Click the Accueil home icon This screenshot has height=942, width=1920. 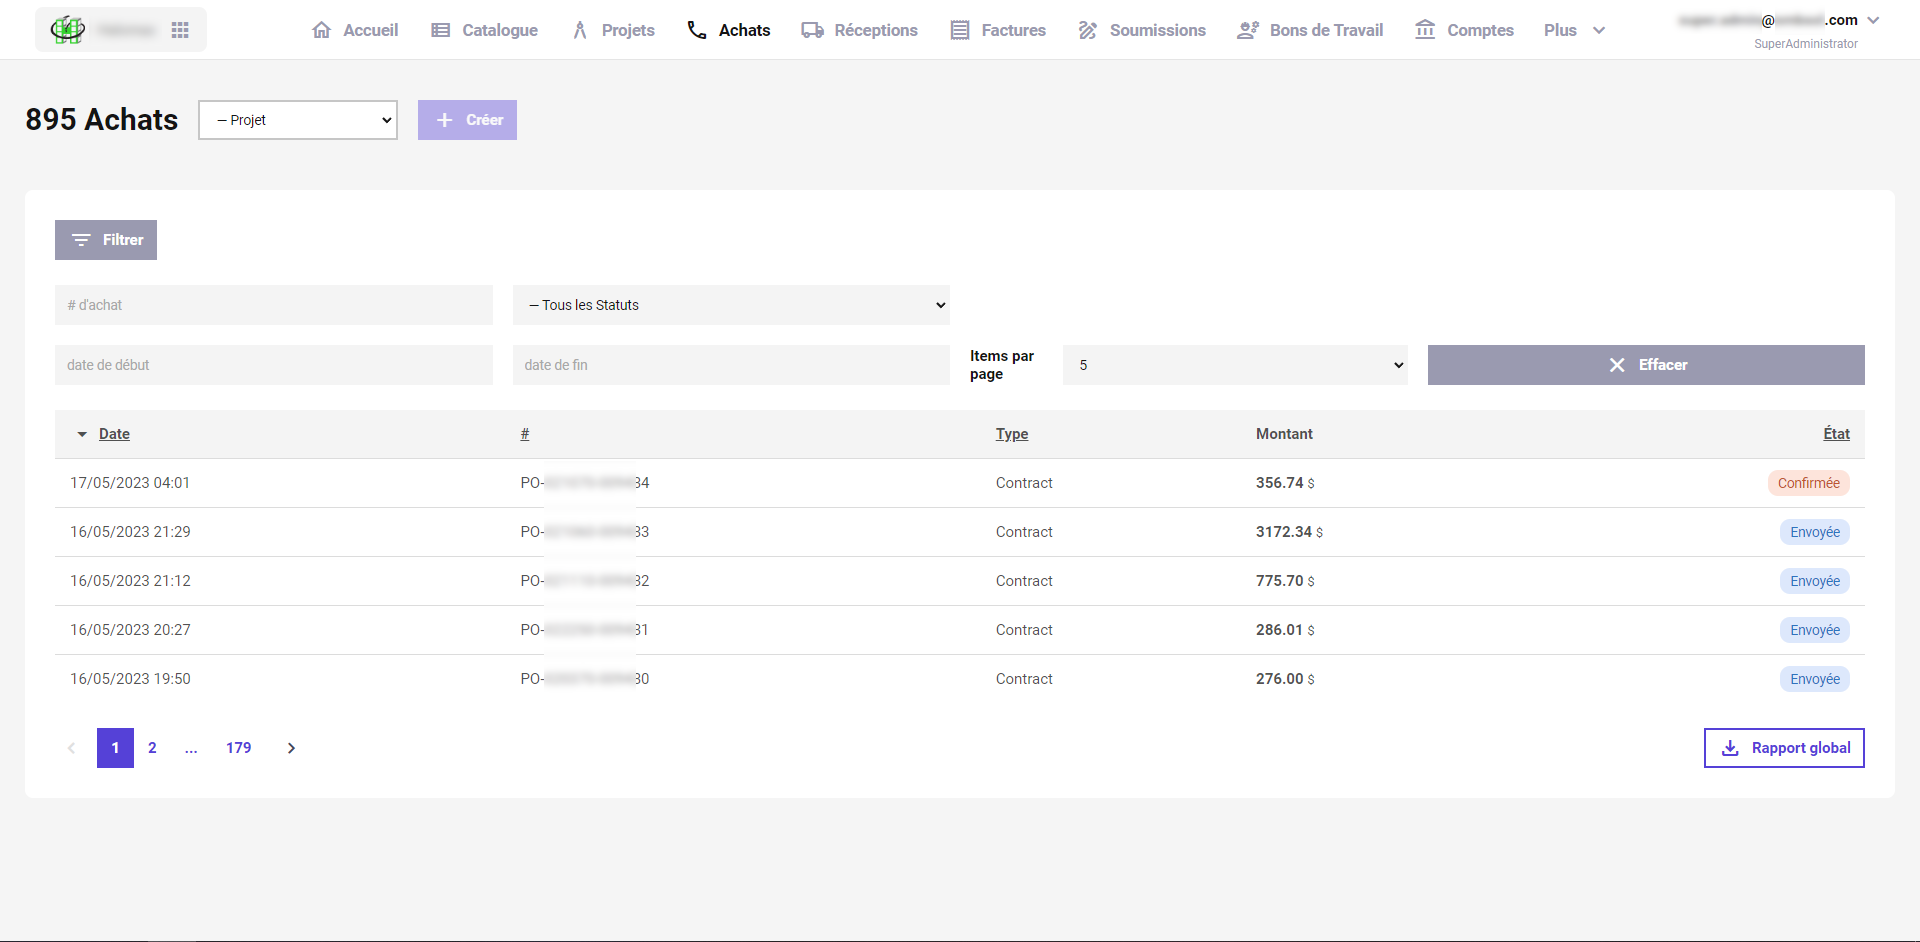point(321,30)
